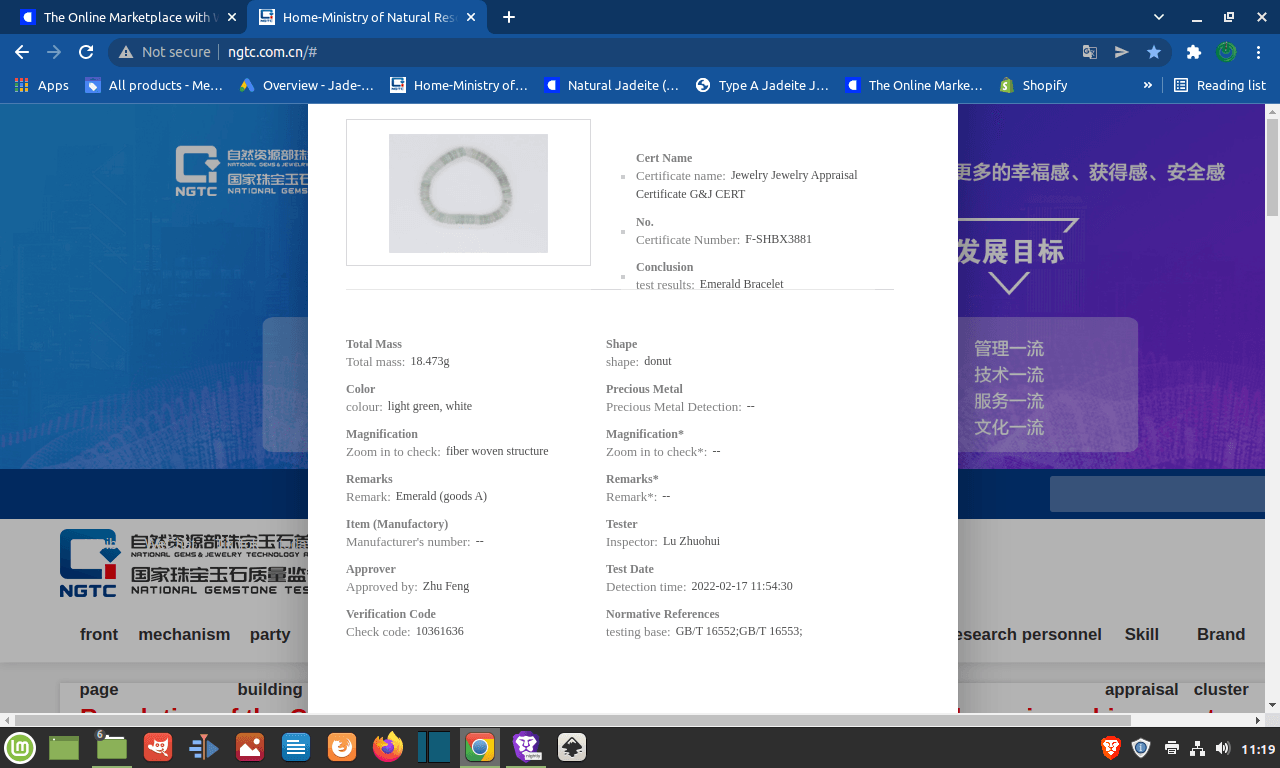Click the Not secure site information indicator
The image size is (1280, 768).
click(165, 52)
